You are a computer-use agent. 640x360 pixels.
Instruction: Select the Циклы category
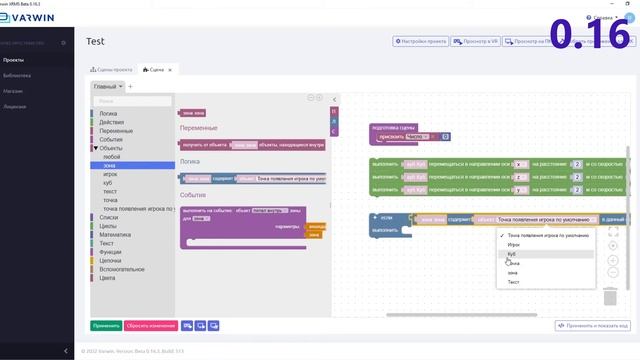108,226
